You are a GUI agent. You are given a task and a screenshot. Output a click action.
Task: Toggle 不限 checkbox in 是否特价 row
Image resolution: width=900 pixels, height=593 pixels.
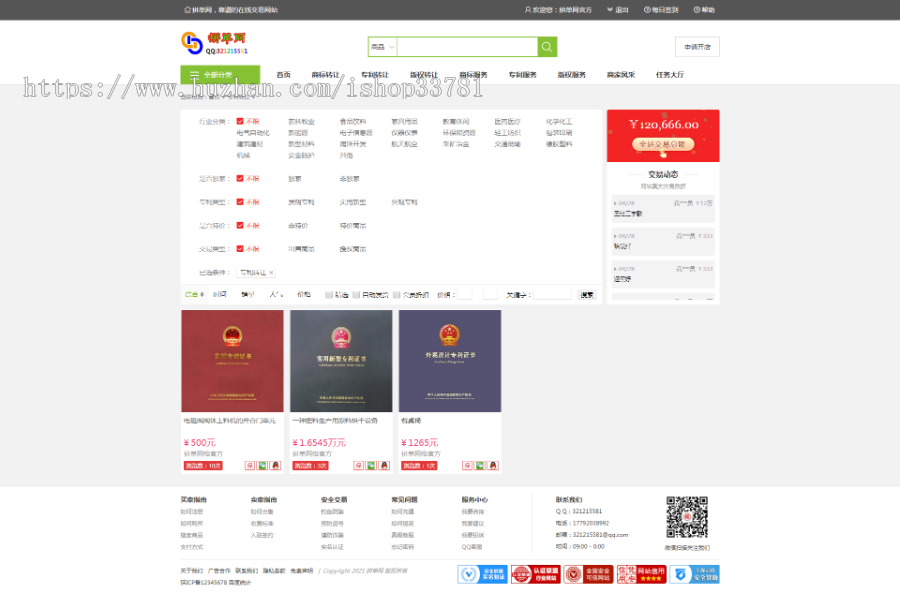240,226
